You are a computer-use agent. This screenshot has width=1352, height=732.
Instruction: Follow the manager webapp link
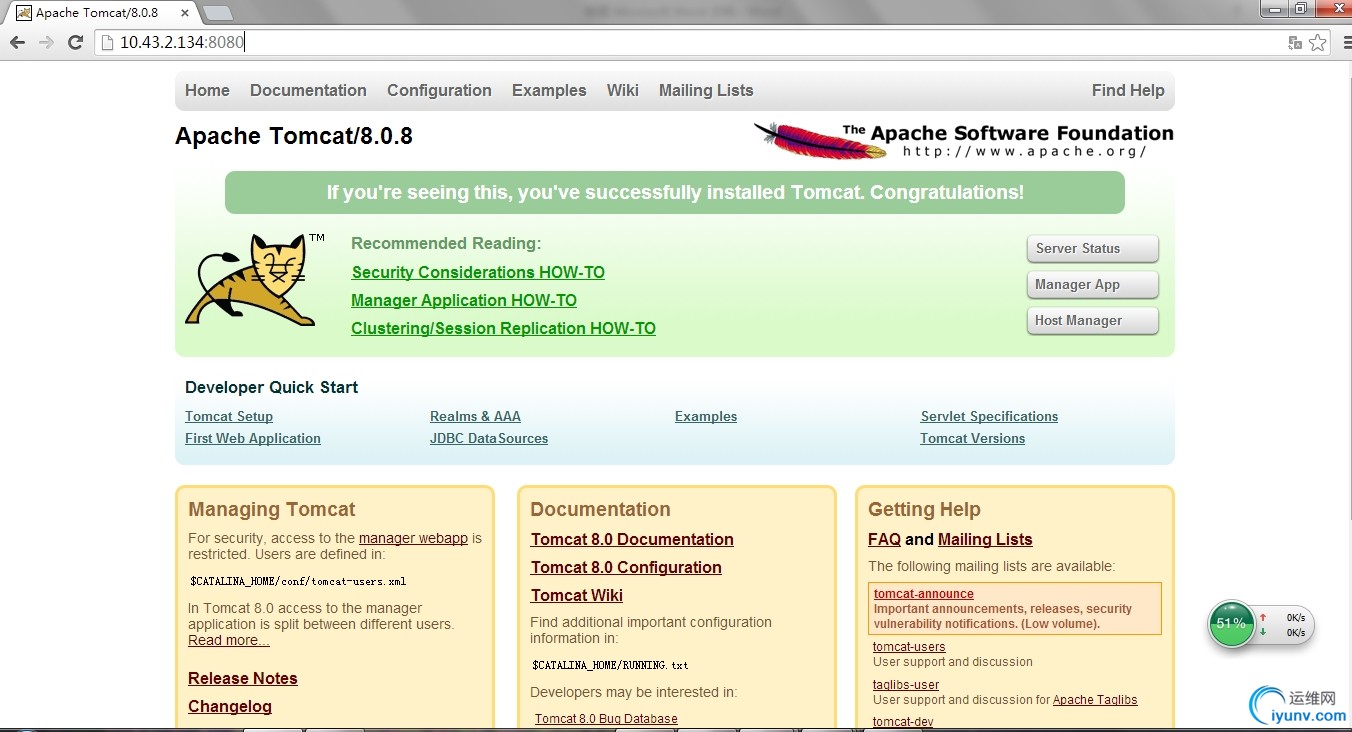click(413, 538)
